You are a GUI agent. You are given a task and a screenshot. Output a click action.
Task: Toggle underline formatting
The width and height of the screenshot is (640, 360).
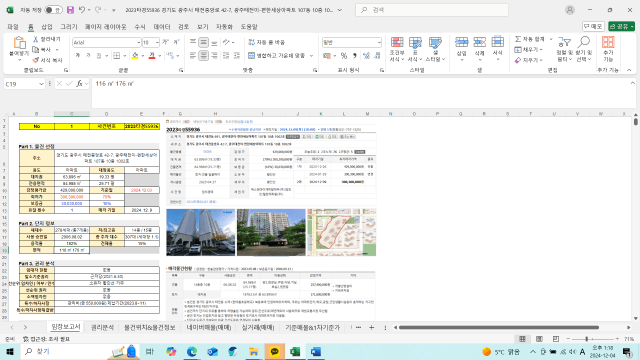tap(98, 56)
